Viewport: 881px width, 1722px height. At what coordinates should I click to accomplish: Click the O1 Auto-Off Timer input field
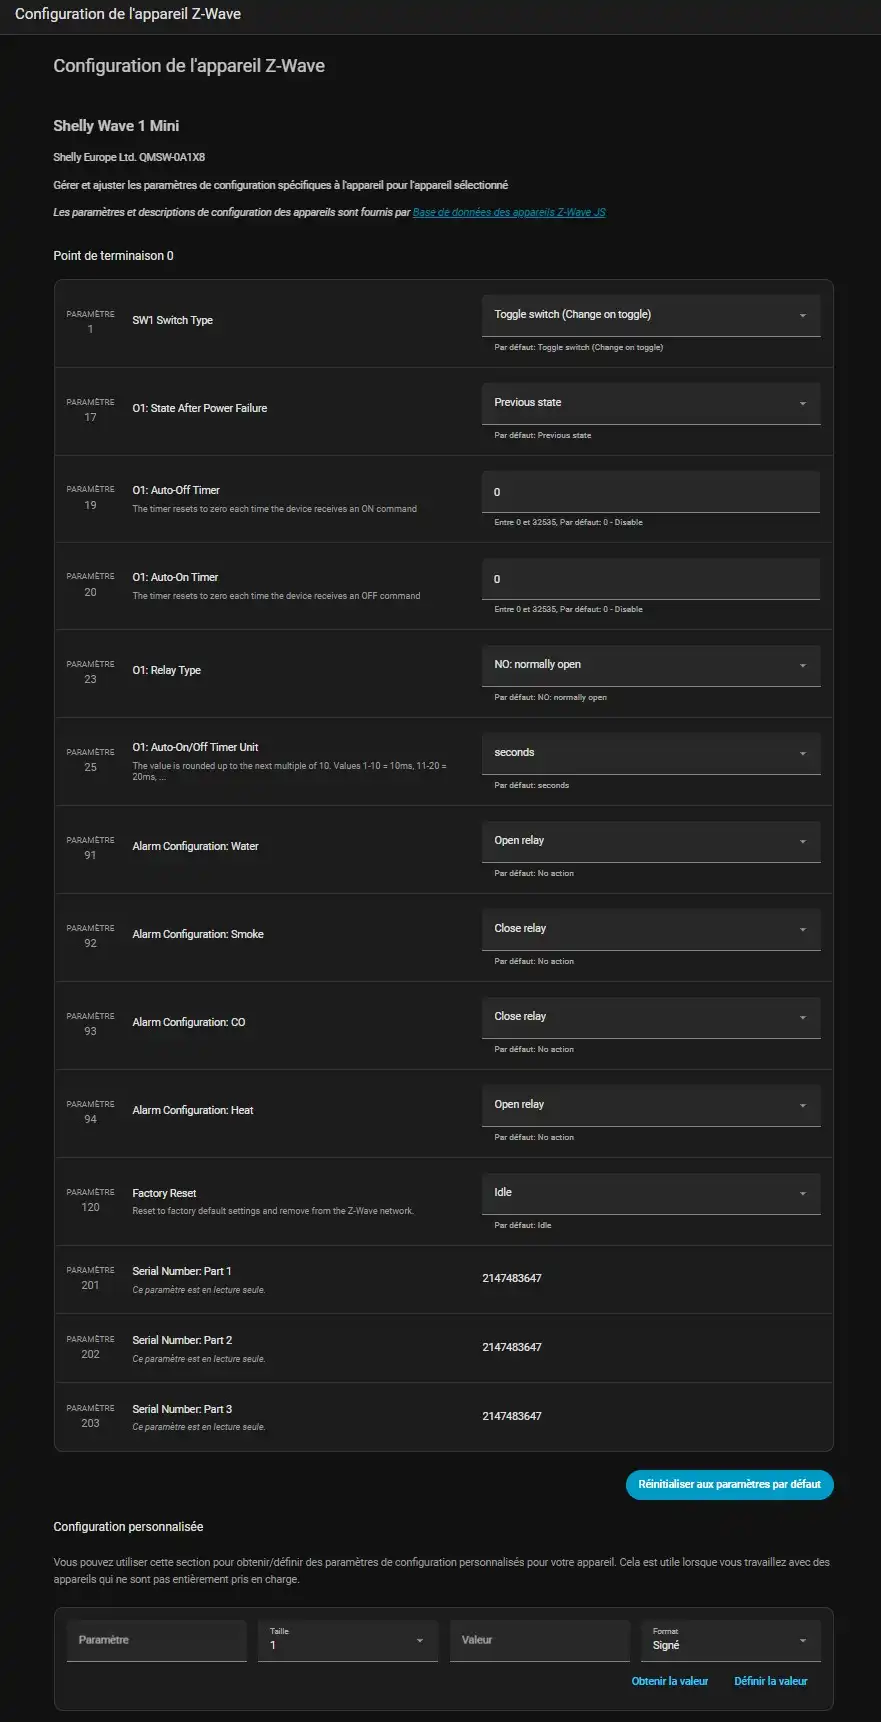(x=650, y=492)
